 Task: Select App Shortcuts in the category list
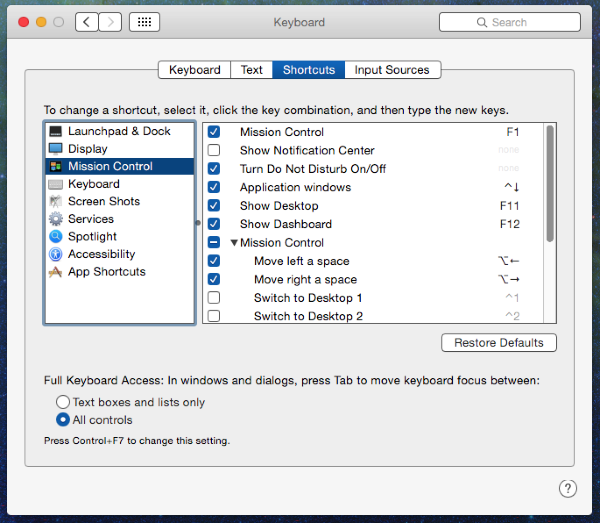[x=120, y=272]
